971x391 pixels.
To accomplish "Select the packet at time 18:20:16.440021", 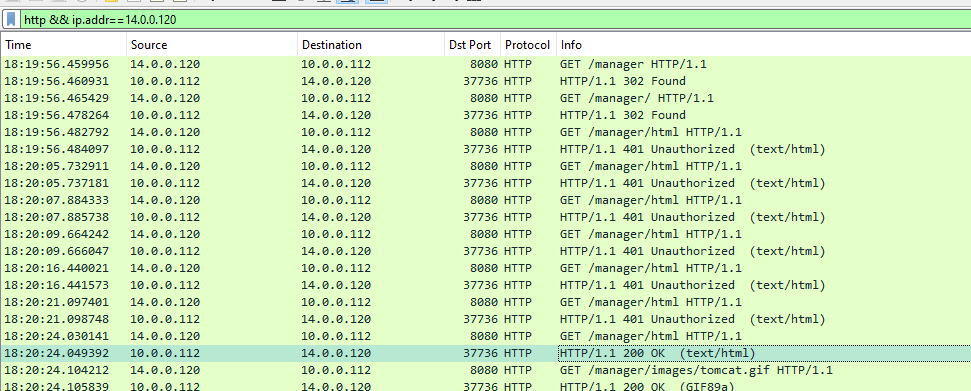I will coord(486,268).
